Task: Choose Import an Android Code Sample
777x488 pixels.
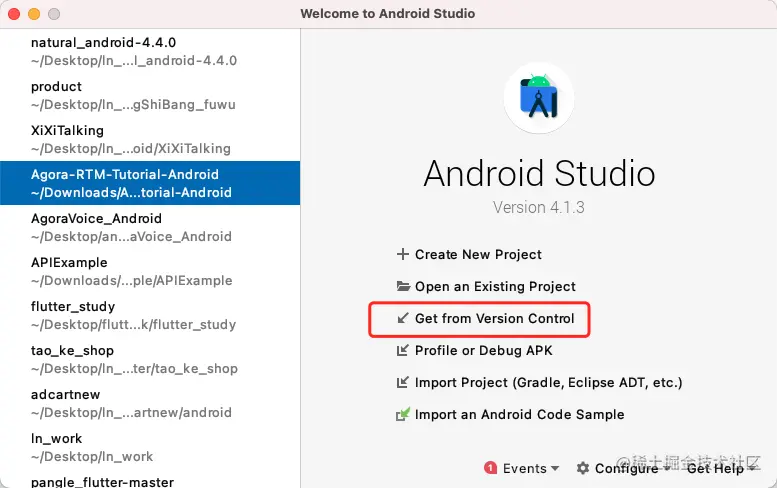Action: pos(519,414)
